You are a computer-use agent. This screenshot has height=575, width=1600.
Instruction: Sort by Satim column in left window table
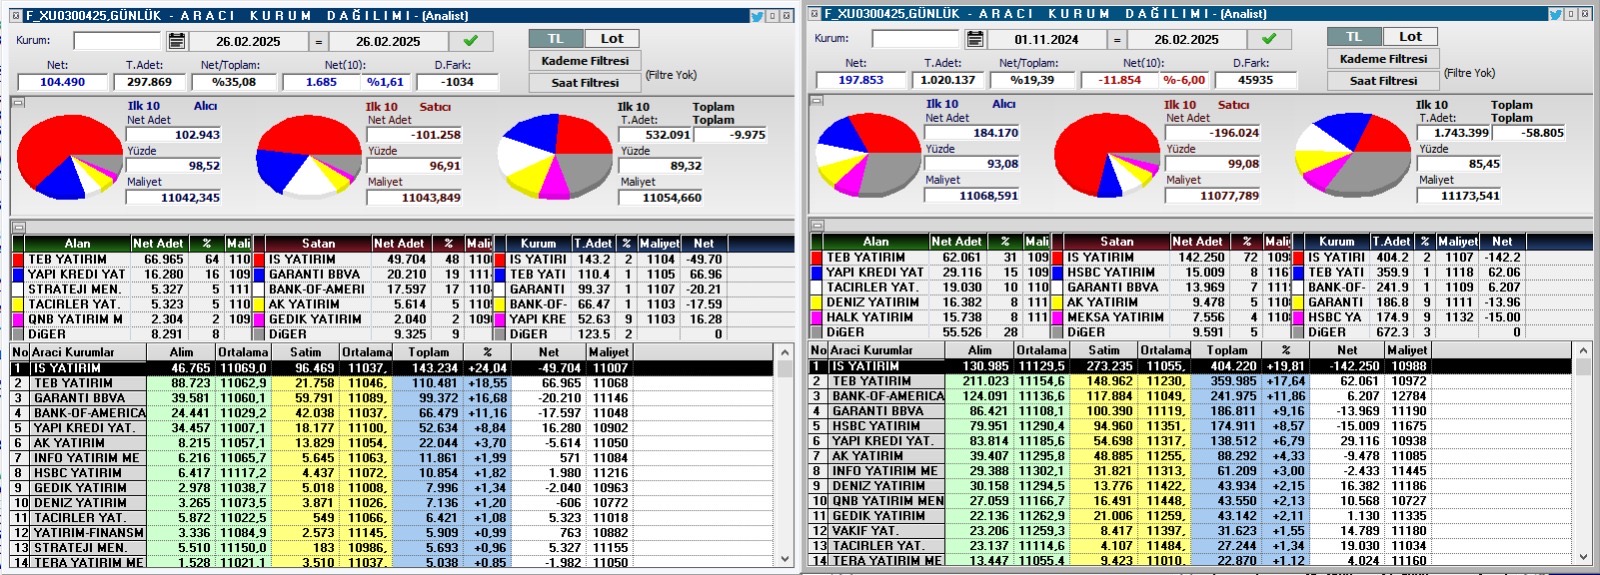[x=305, y=352]
